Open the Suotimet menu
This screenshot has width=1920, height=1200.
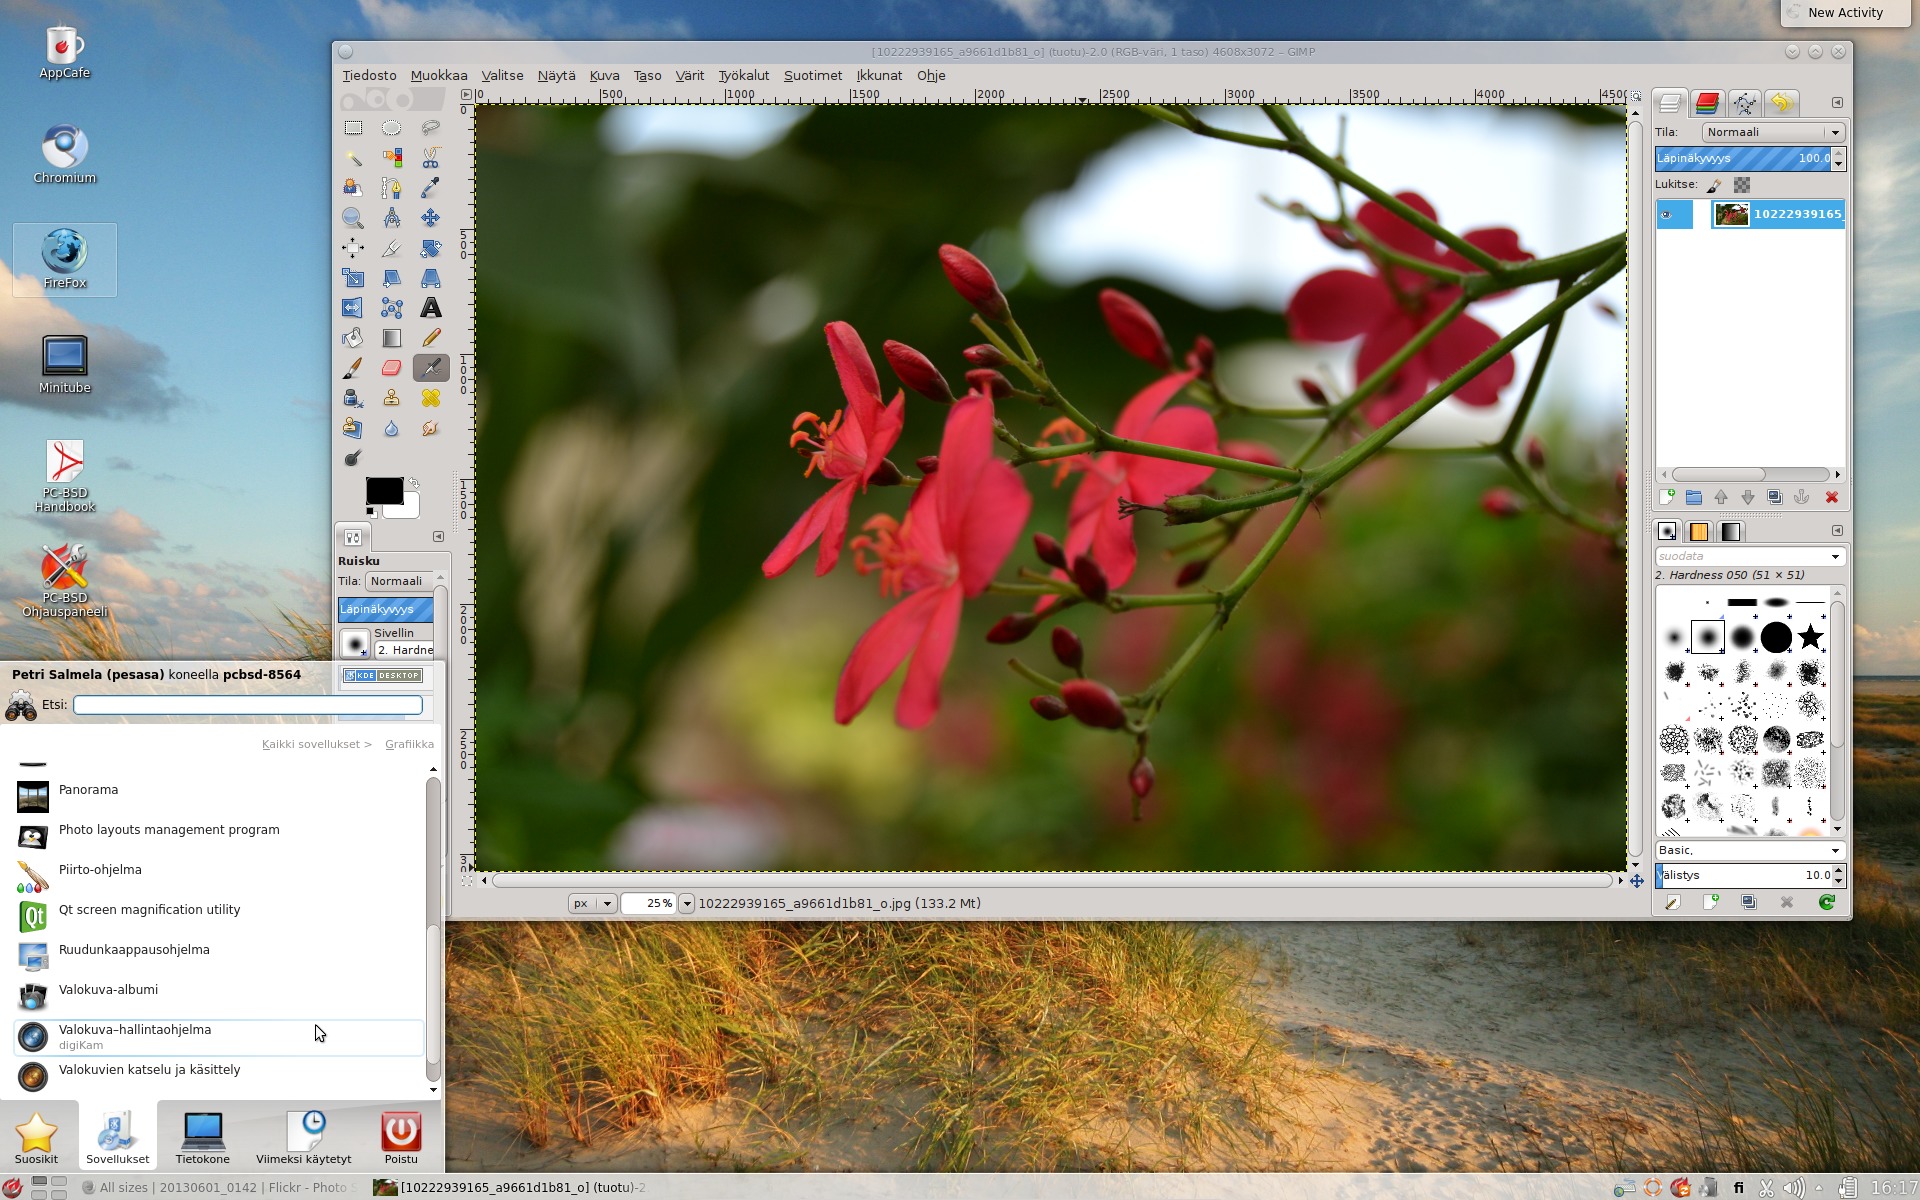click(x=812, y=75)
